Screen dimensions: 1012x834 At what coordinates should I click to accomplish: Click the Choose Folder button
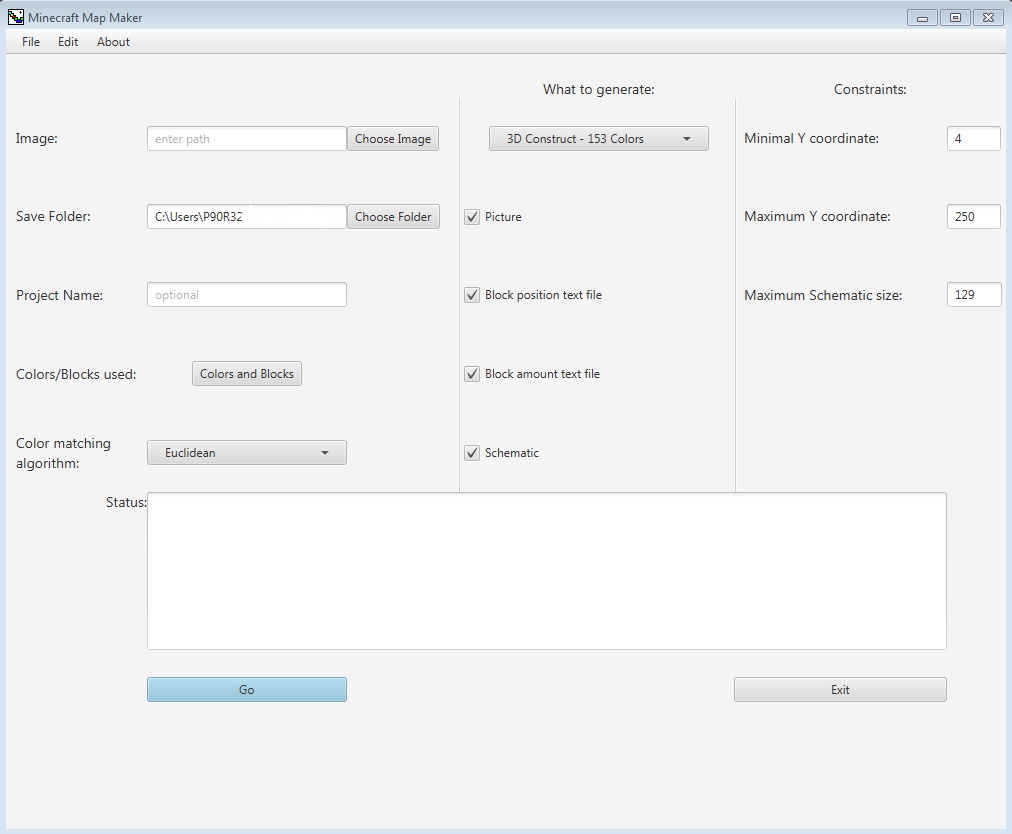pos(393,217)
